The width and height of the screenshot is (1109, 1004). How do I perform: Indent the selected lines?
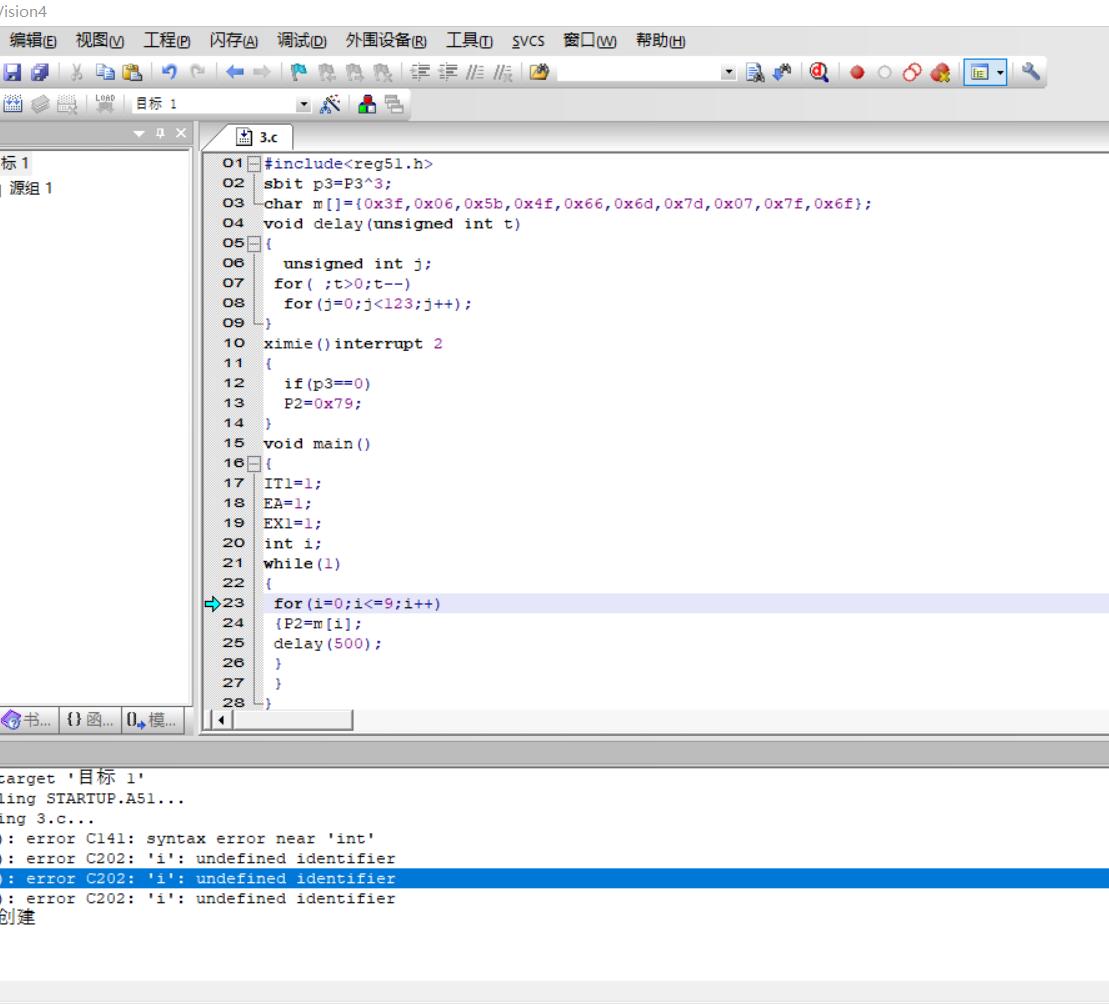[x=420, y=72]
